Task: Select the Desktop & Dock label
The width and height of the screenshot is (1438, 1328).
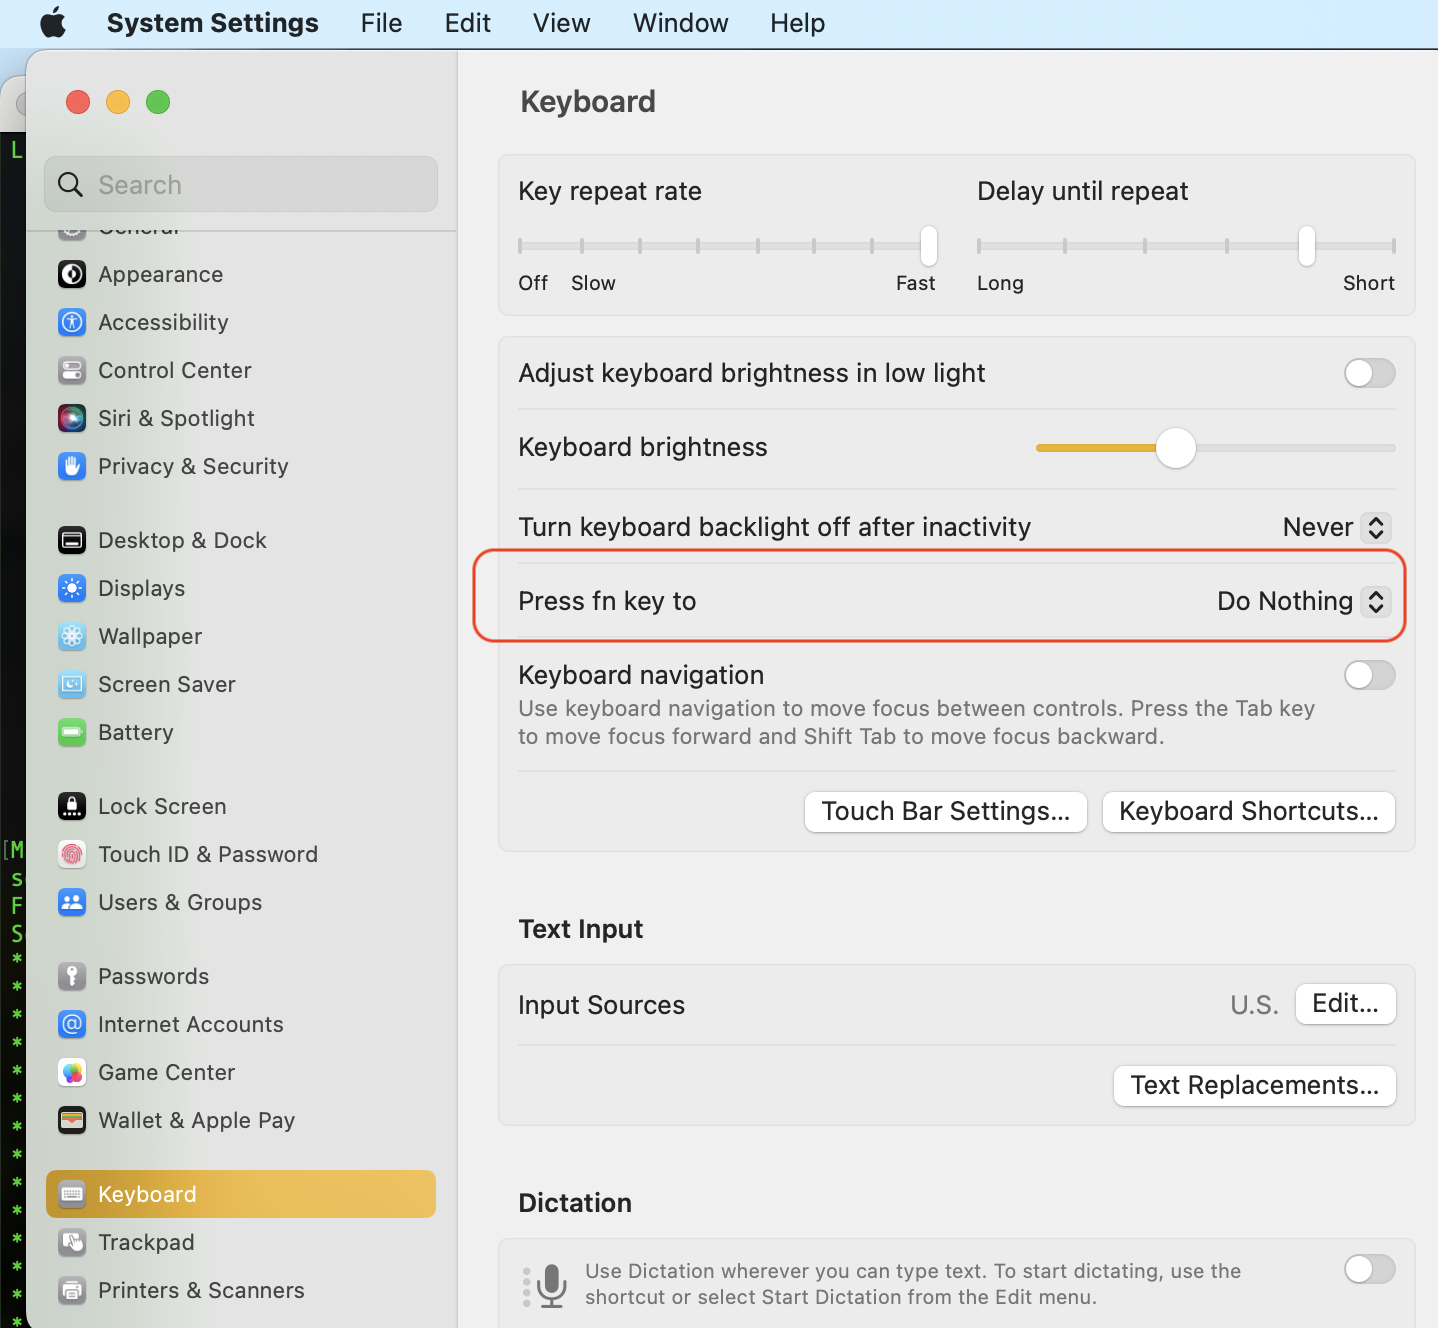Action: (x=182, y=540)
